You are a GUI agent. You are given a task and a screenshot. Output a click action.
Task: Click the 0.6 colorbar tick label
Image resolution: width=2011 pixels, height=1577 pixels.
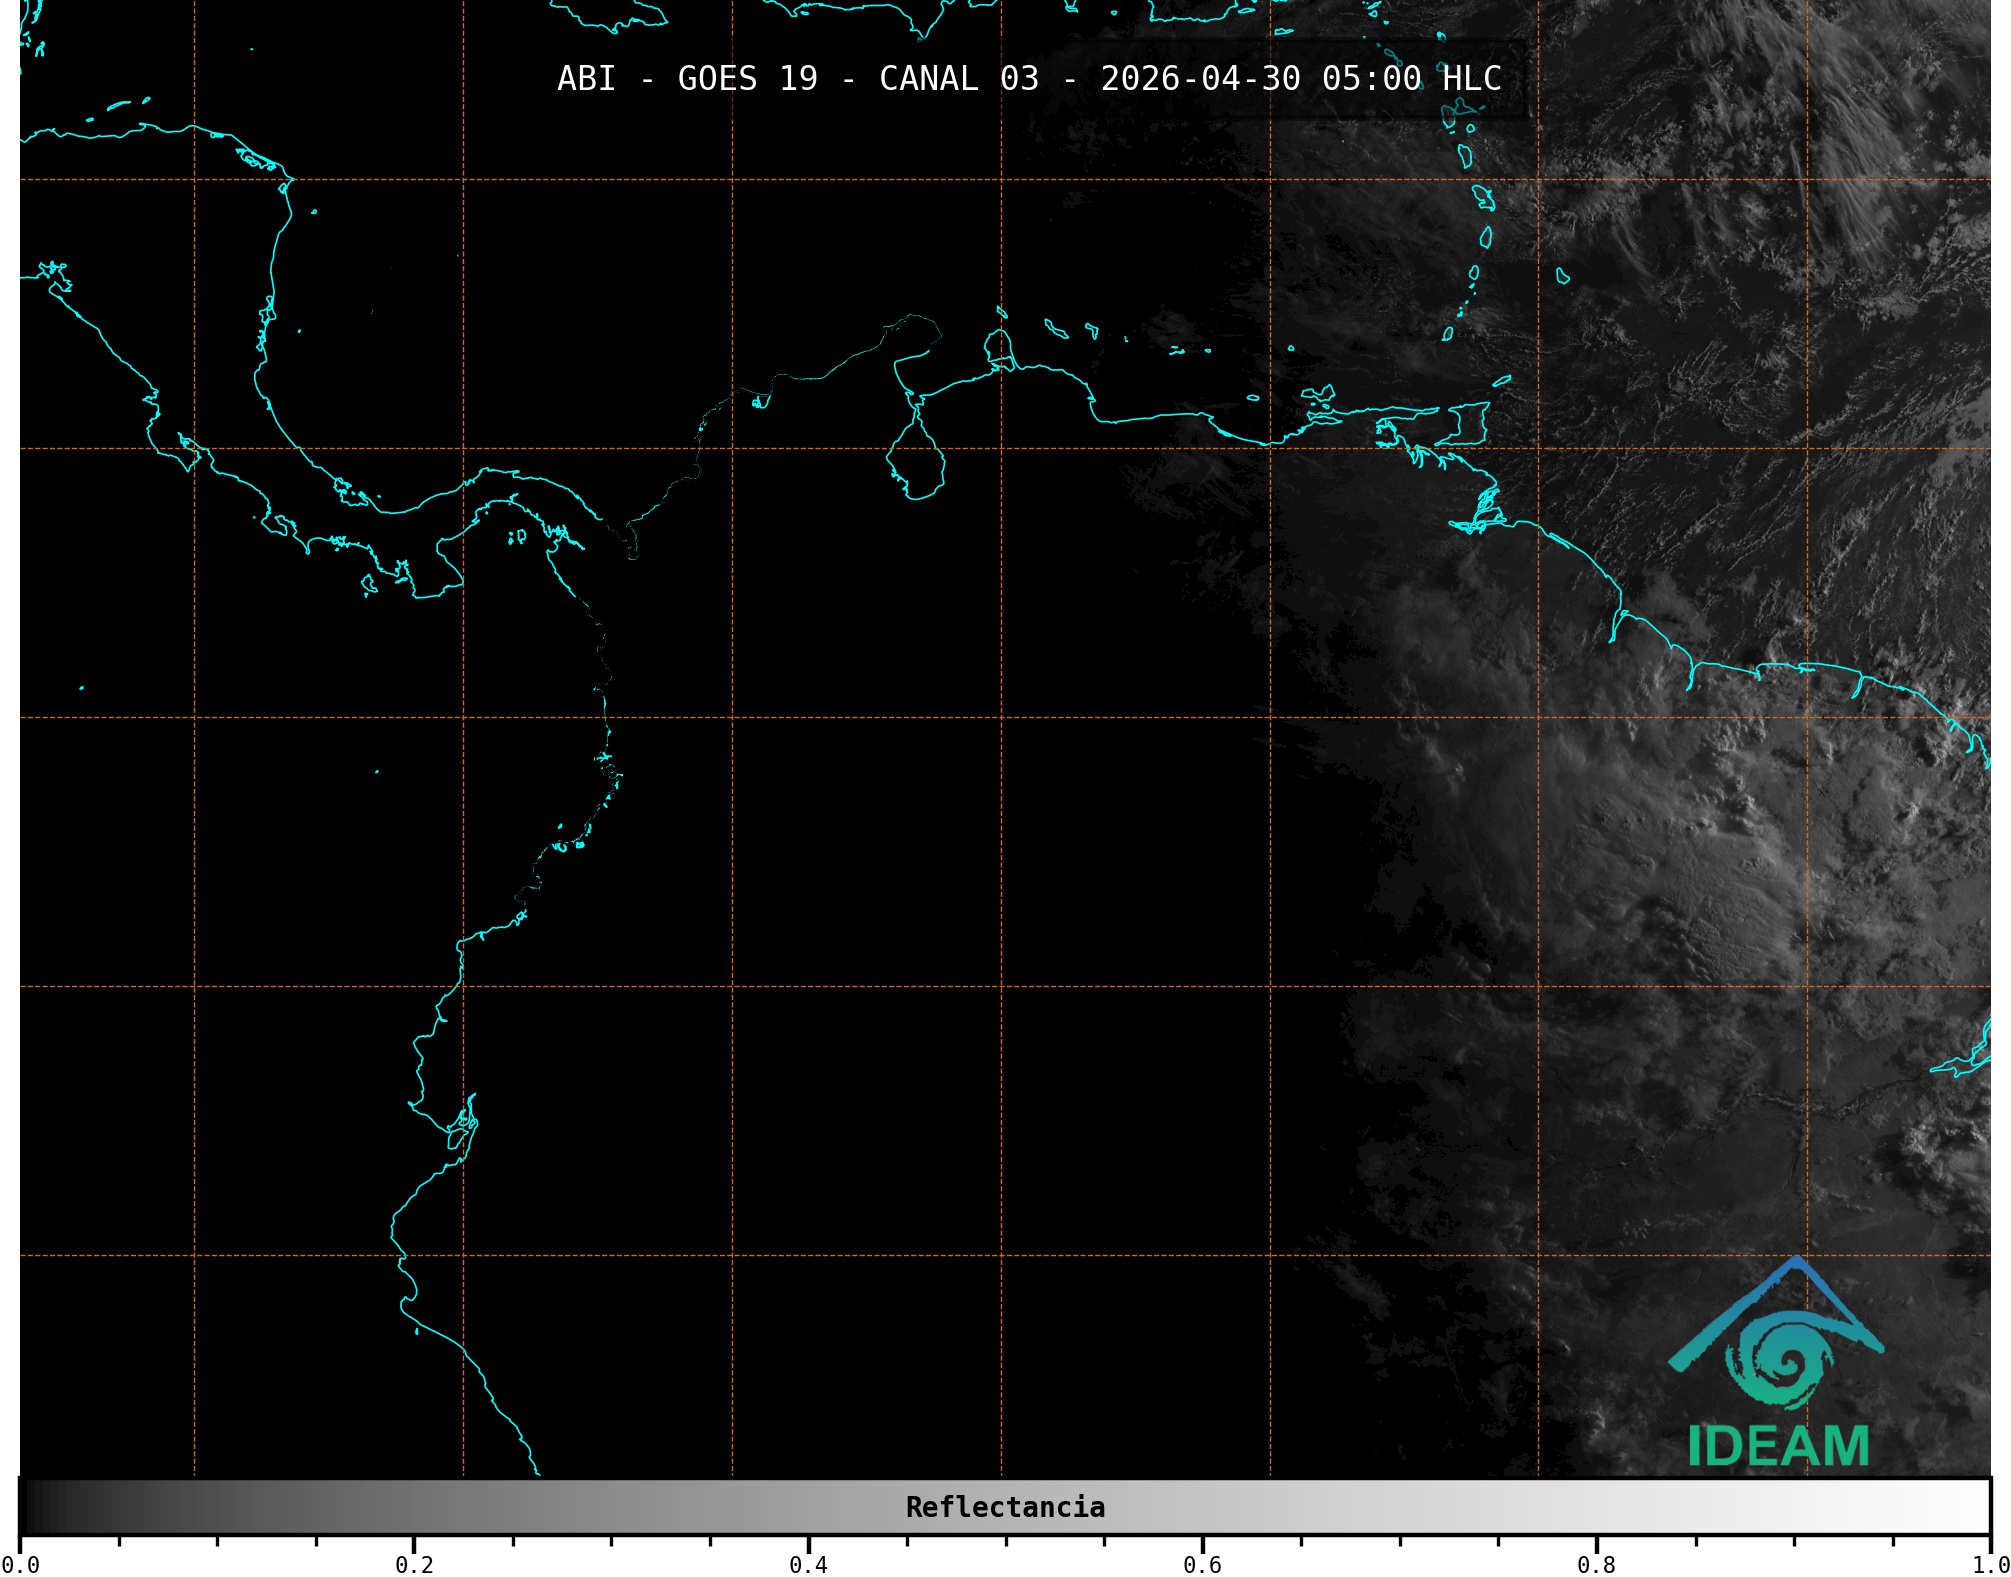pos(1202,1564)
